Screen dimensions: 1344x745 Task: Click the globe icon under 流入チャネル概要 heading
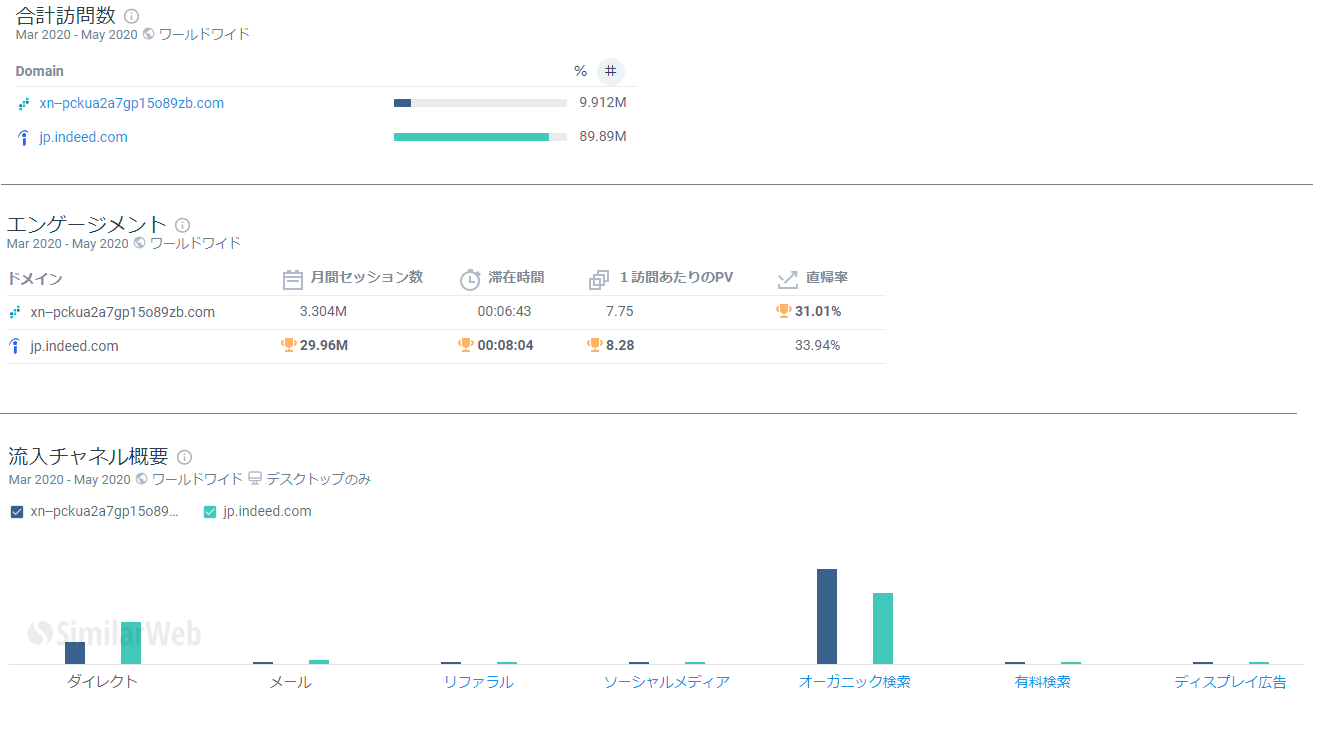tap(142, 479)
